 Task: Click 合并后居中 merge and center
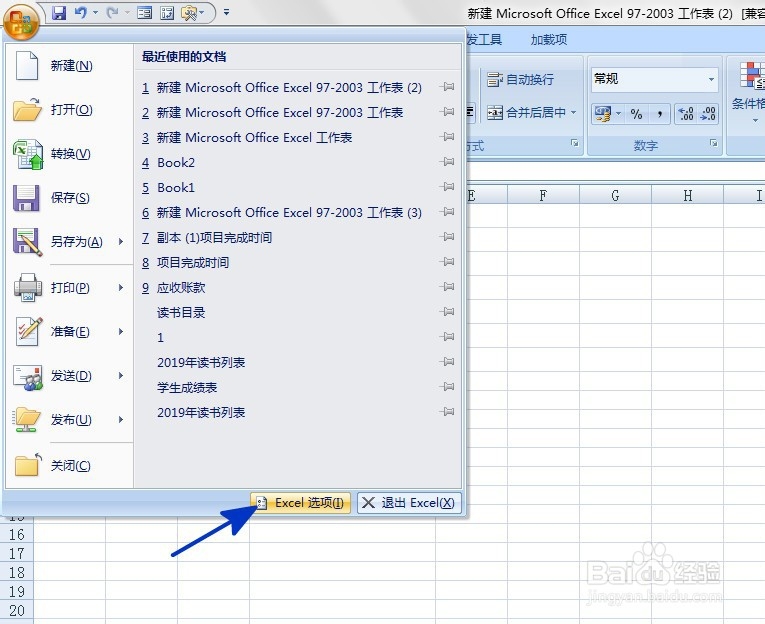tap(526, 113)
